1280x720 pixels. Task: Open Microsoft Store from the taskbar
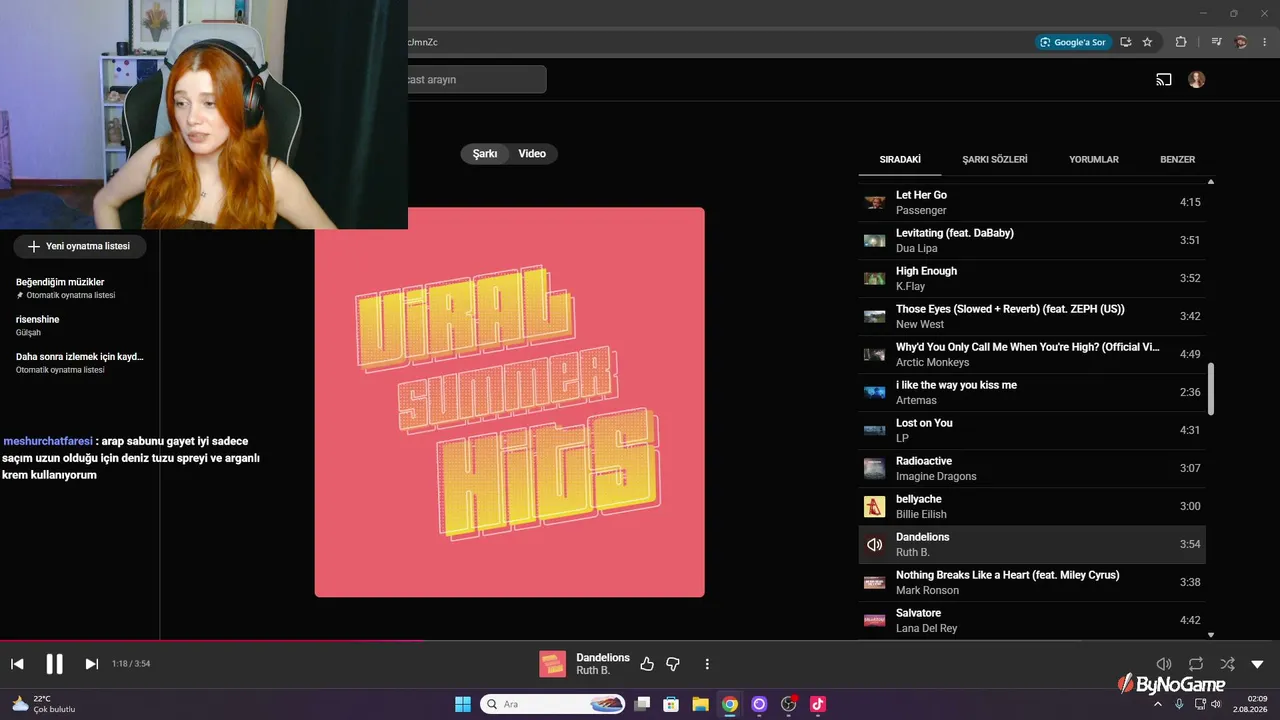(x=672, y=704)
